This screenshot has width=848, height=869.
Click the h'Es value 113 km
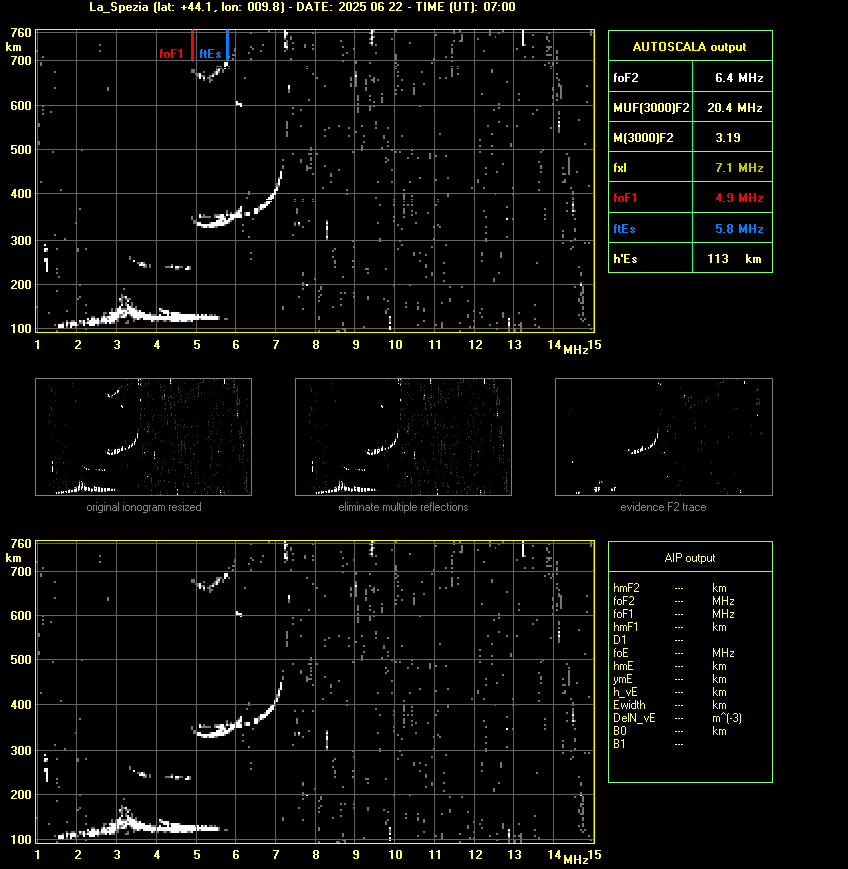pos(734,259)
